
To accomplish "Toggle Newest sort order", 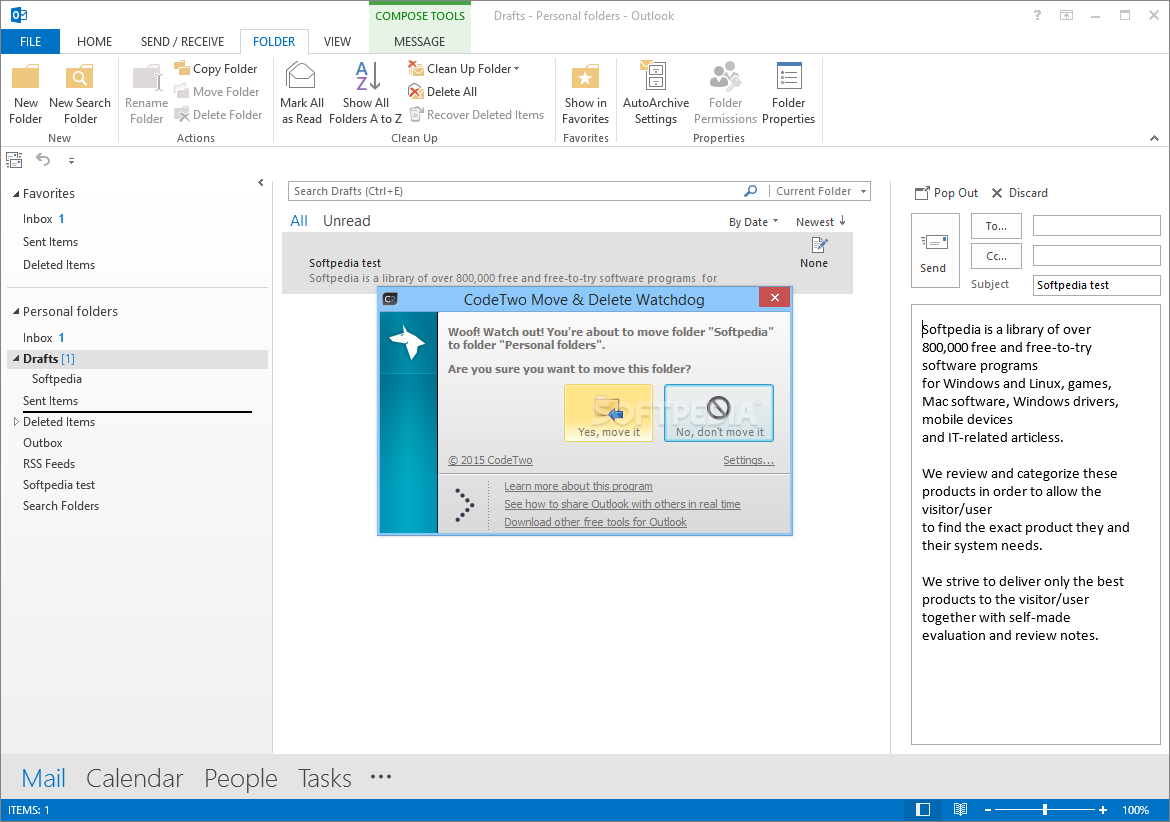I will (x=821, y=222).
